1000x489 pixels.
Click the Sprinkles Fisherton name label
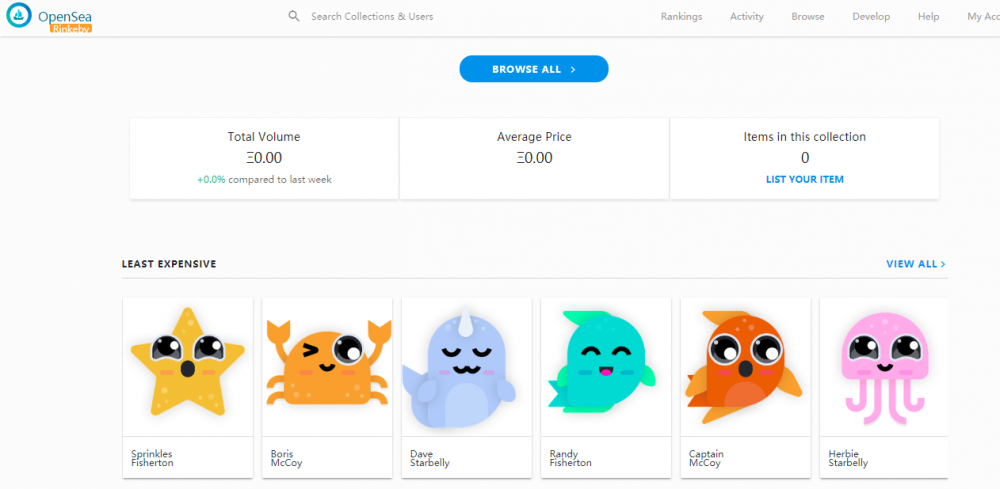pyautogui.click(x=152, y=458)
